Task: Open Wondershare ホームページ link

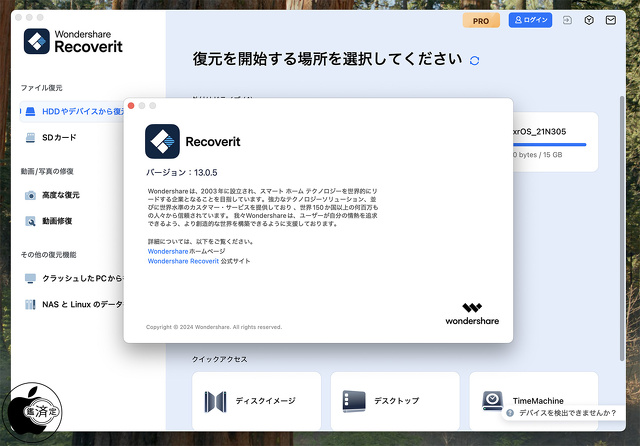Action: pos(186,251)
